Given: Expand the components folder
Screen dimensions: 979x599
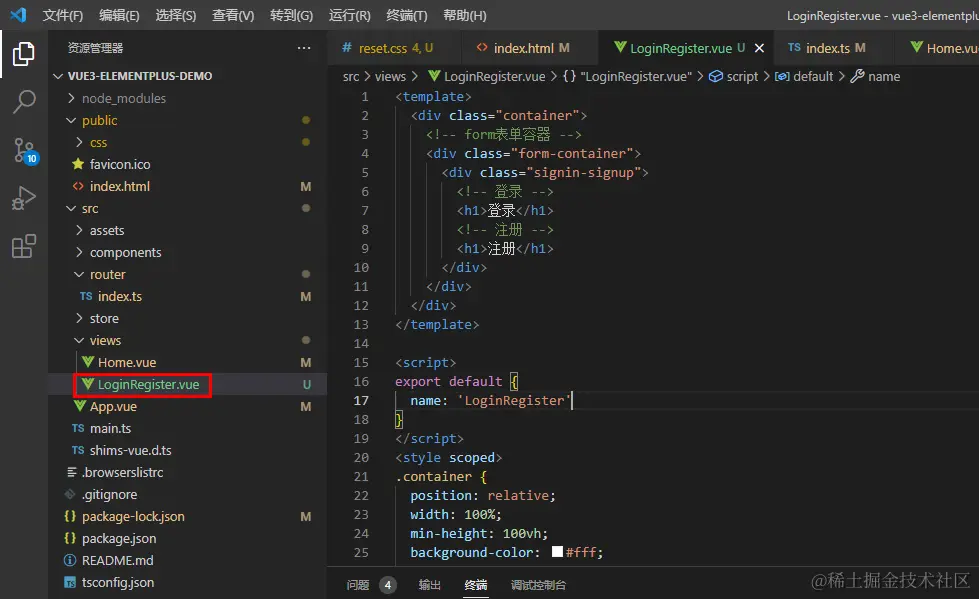Looking at the screenshot, I should pyautogui.click(x=79, y=252).
